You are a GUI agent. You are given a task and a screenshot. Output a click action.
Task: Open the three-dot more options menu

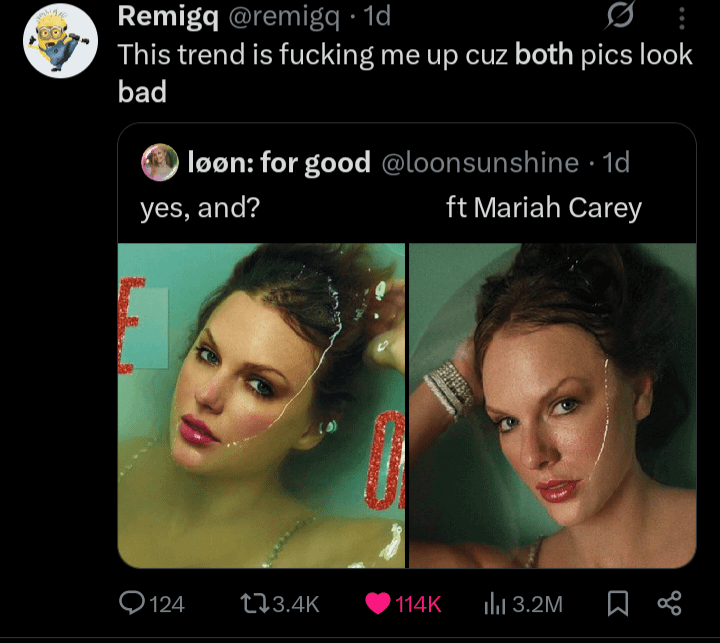tap(682, 18)
